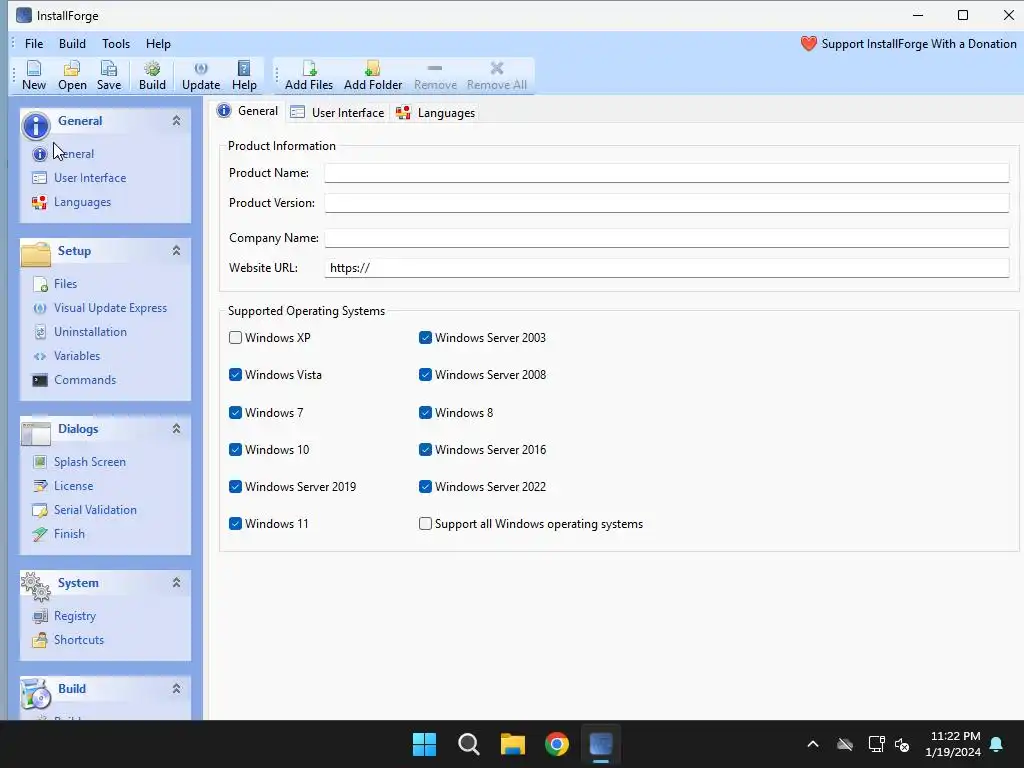Open the Shortcuts system page

click(x=68, y=640)
